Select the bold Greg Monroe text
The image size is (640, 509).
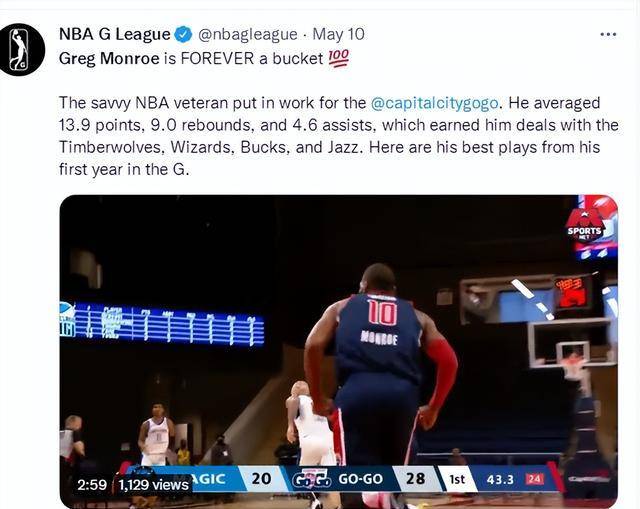click(x=109, y=58)
